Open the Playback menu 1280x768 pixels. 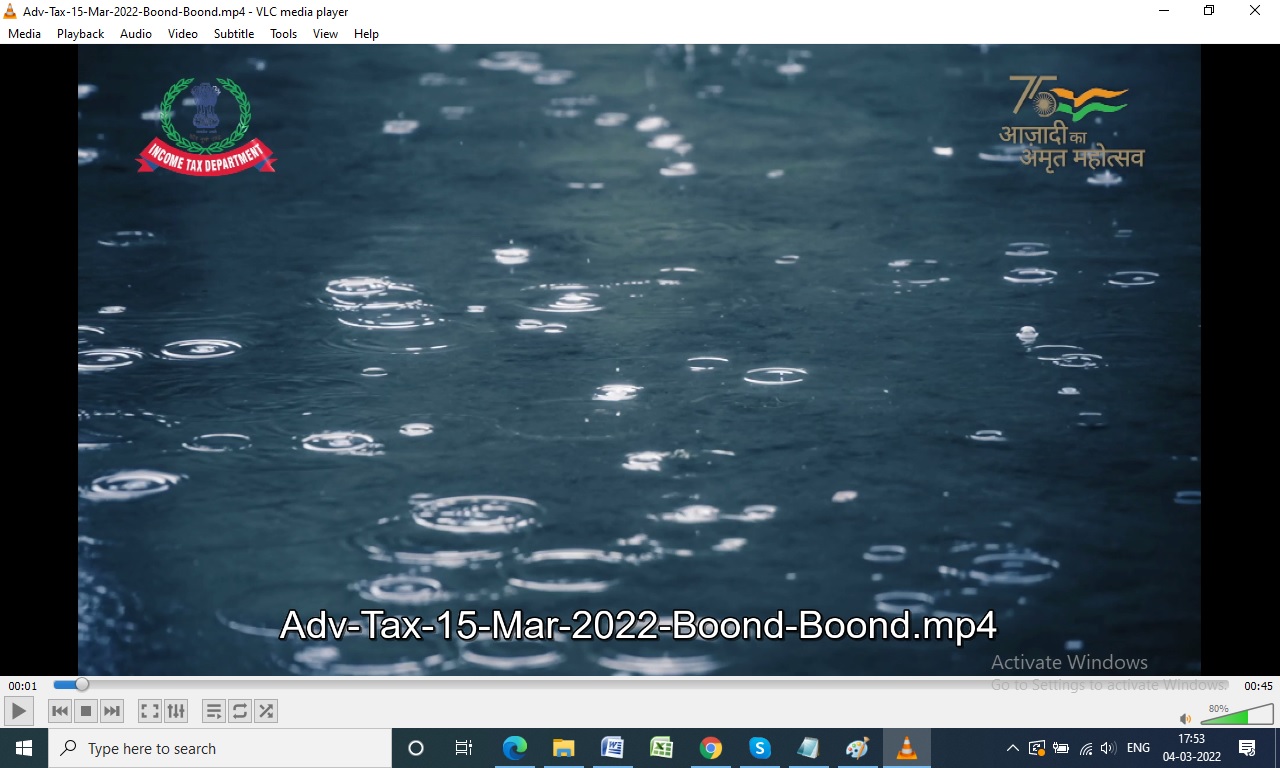(80, 34)
